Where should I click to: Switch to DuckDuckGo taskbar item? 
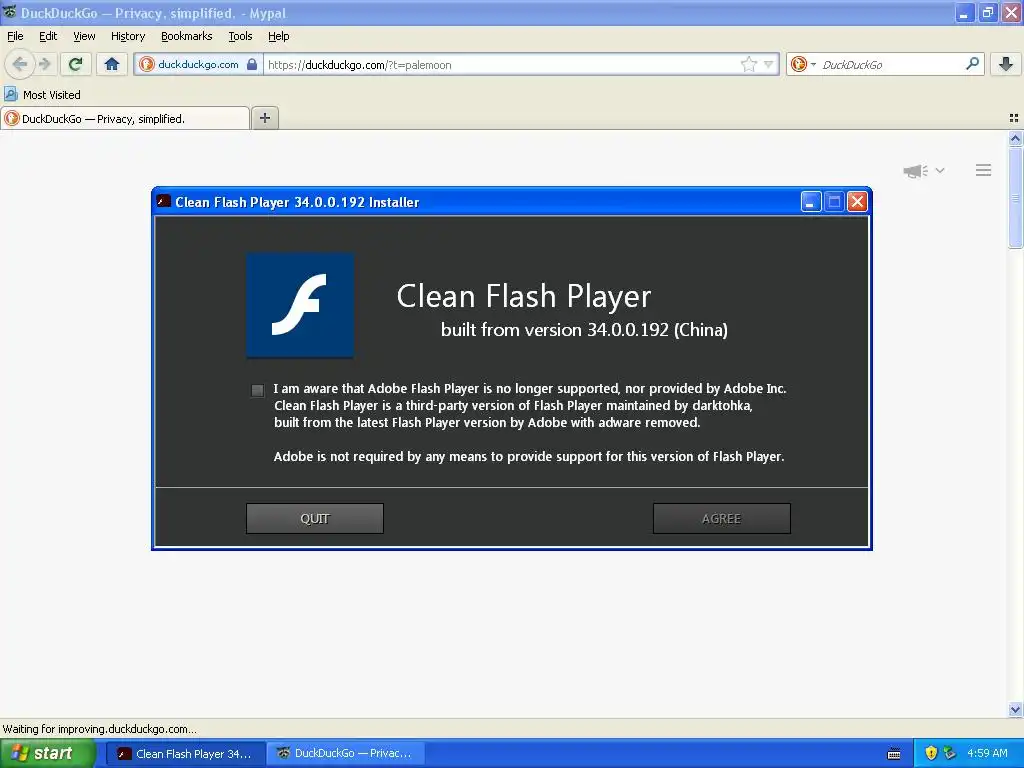[x=347, y=754]
